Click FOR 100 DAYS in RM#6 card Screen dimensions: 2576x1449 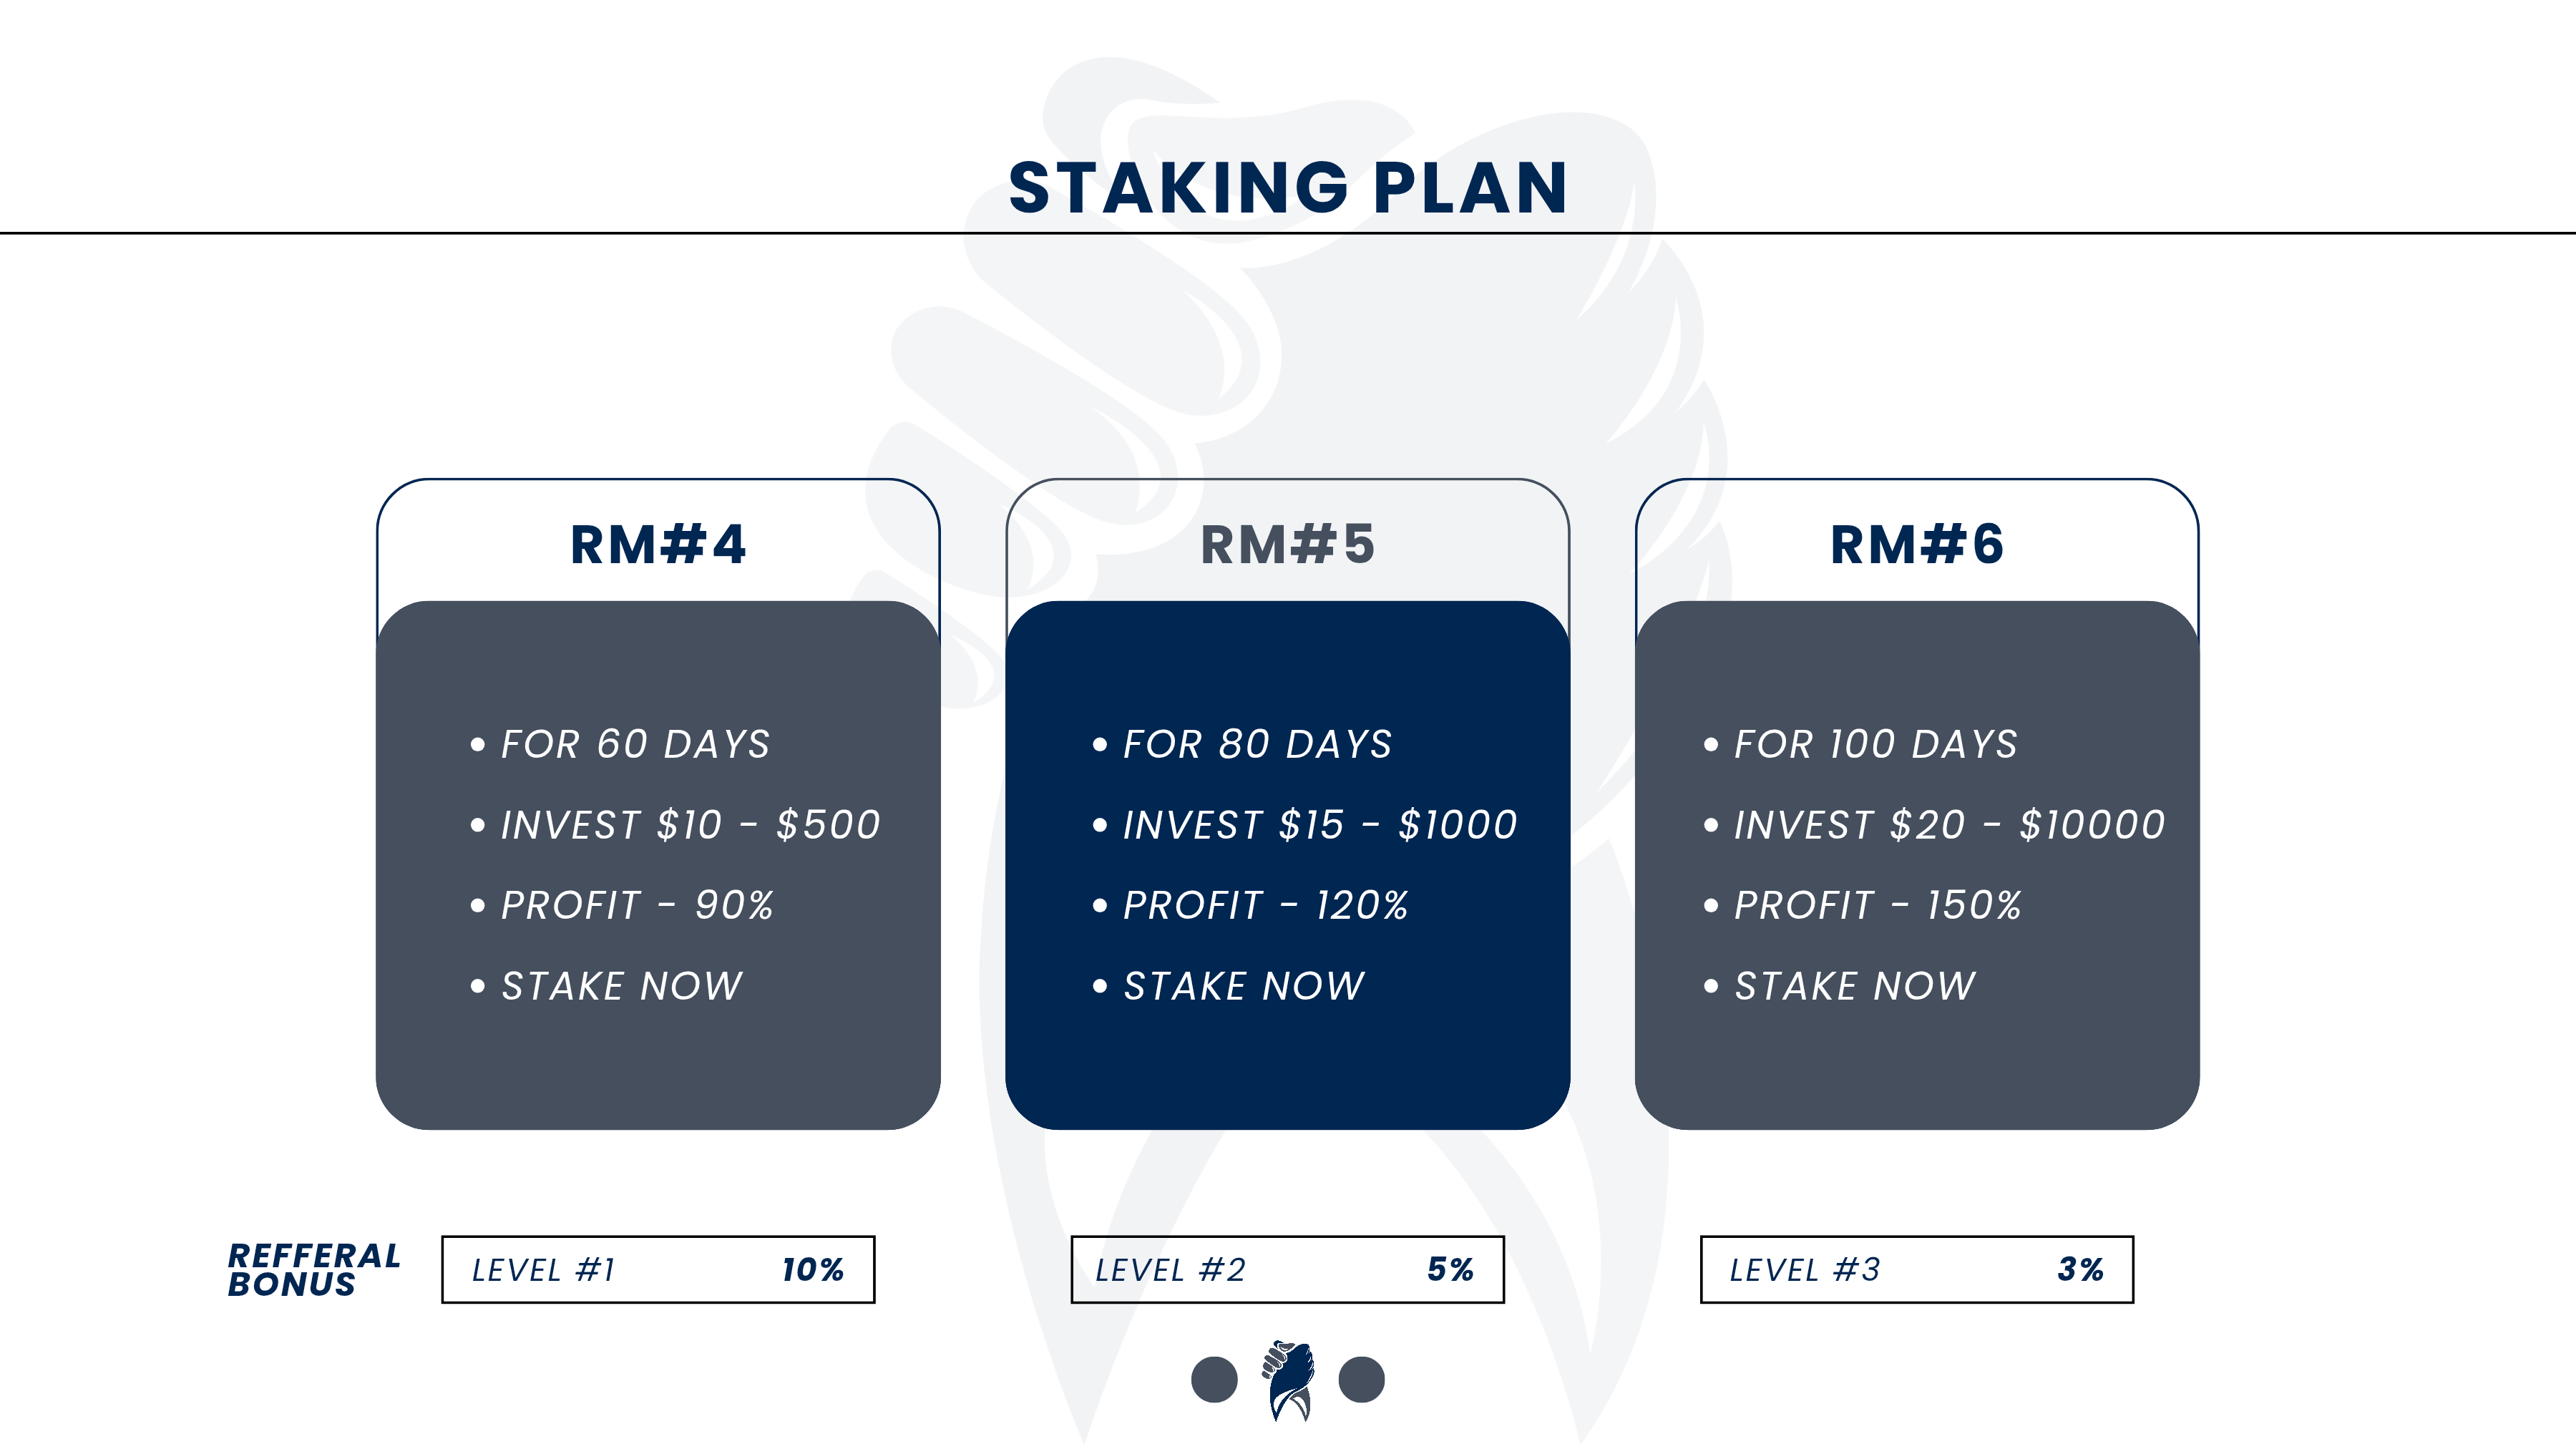(1875, 744)
